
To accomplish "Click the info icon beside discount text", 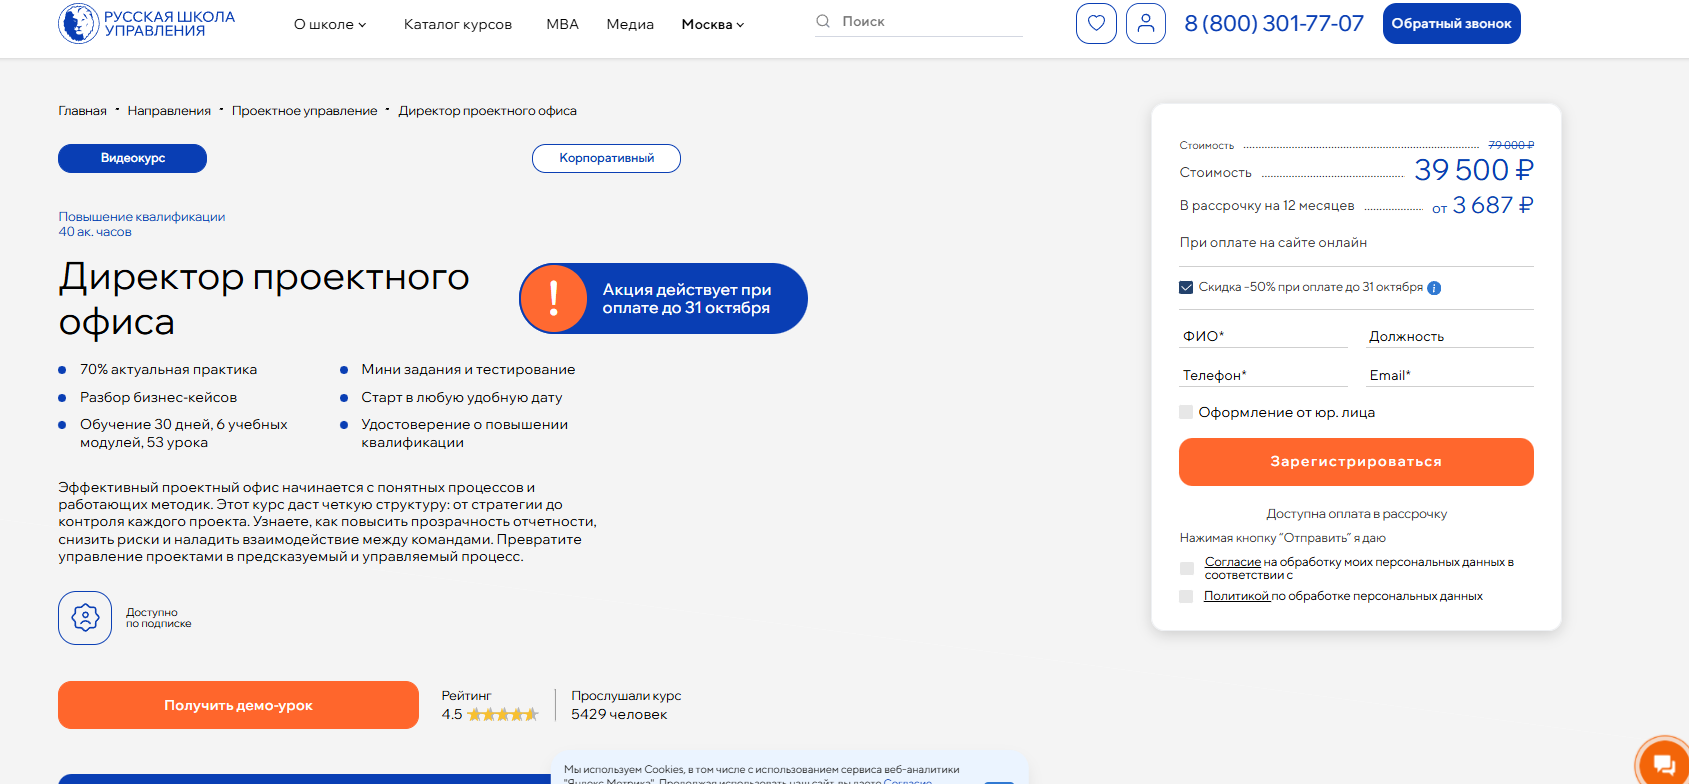I will pos(1434,288).
